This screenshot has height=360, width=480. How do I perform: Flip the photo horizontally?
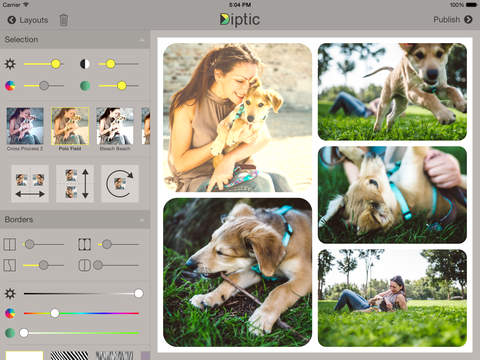coord(30,184)
